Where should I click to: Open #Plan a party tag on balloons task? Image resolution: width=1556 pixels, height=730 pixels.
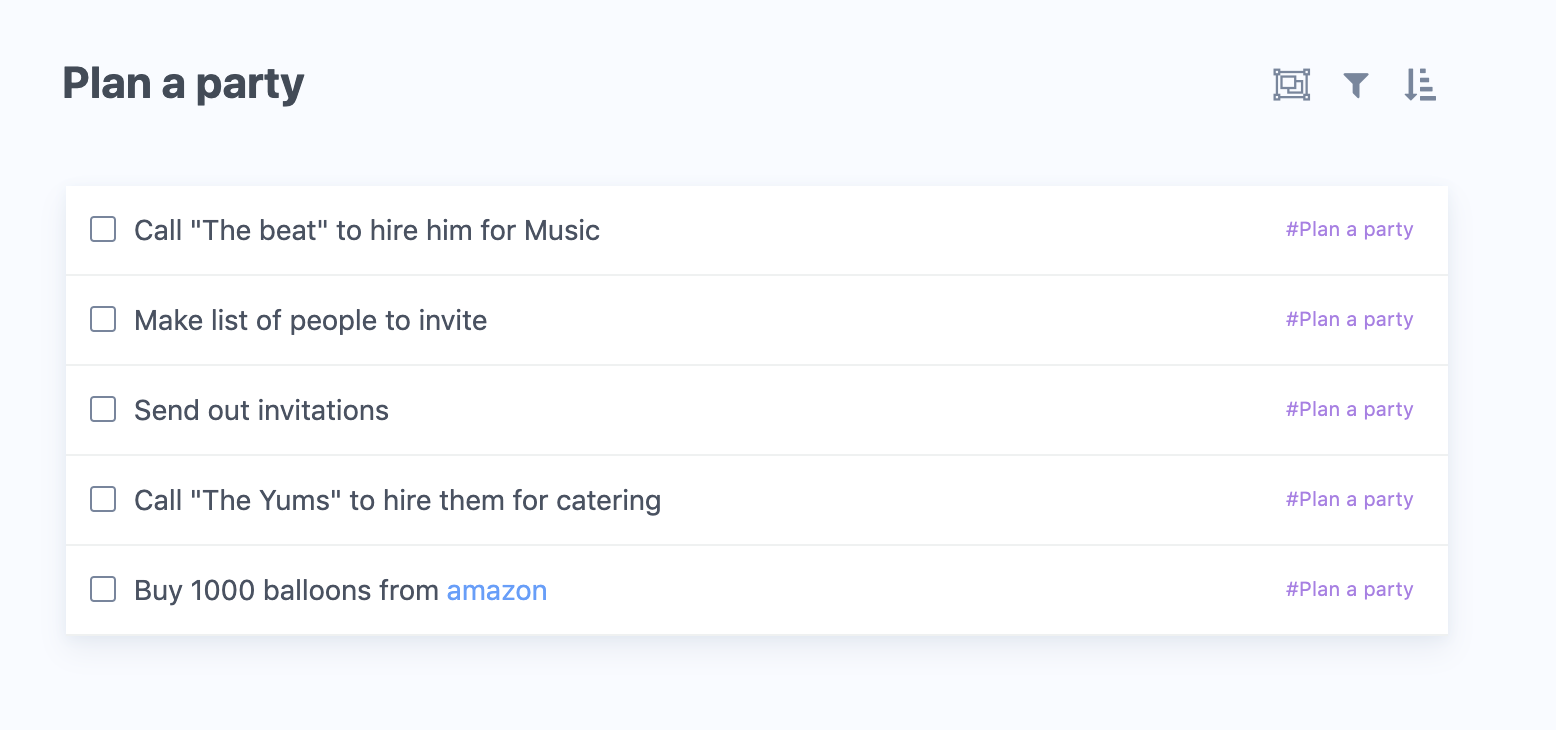pos(1350,590)
